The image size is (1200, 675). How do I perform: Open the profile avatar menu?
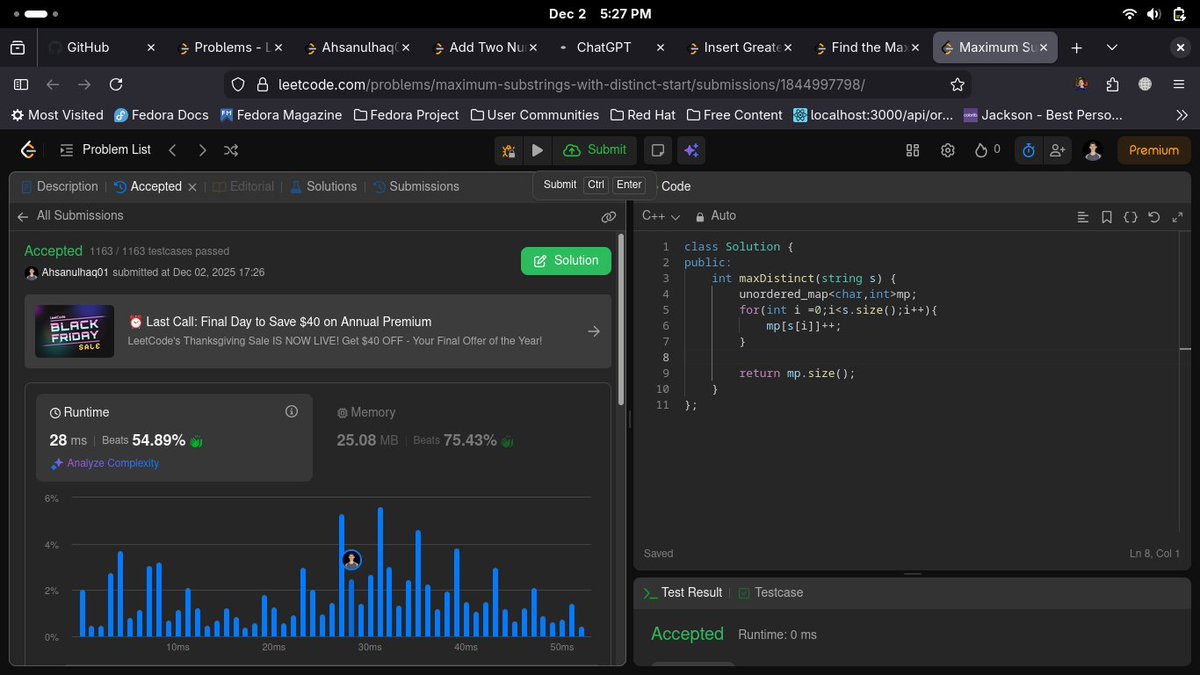coord(1093,150)
